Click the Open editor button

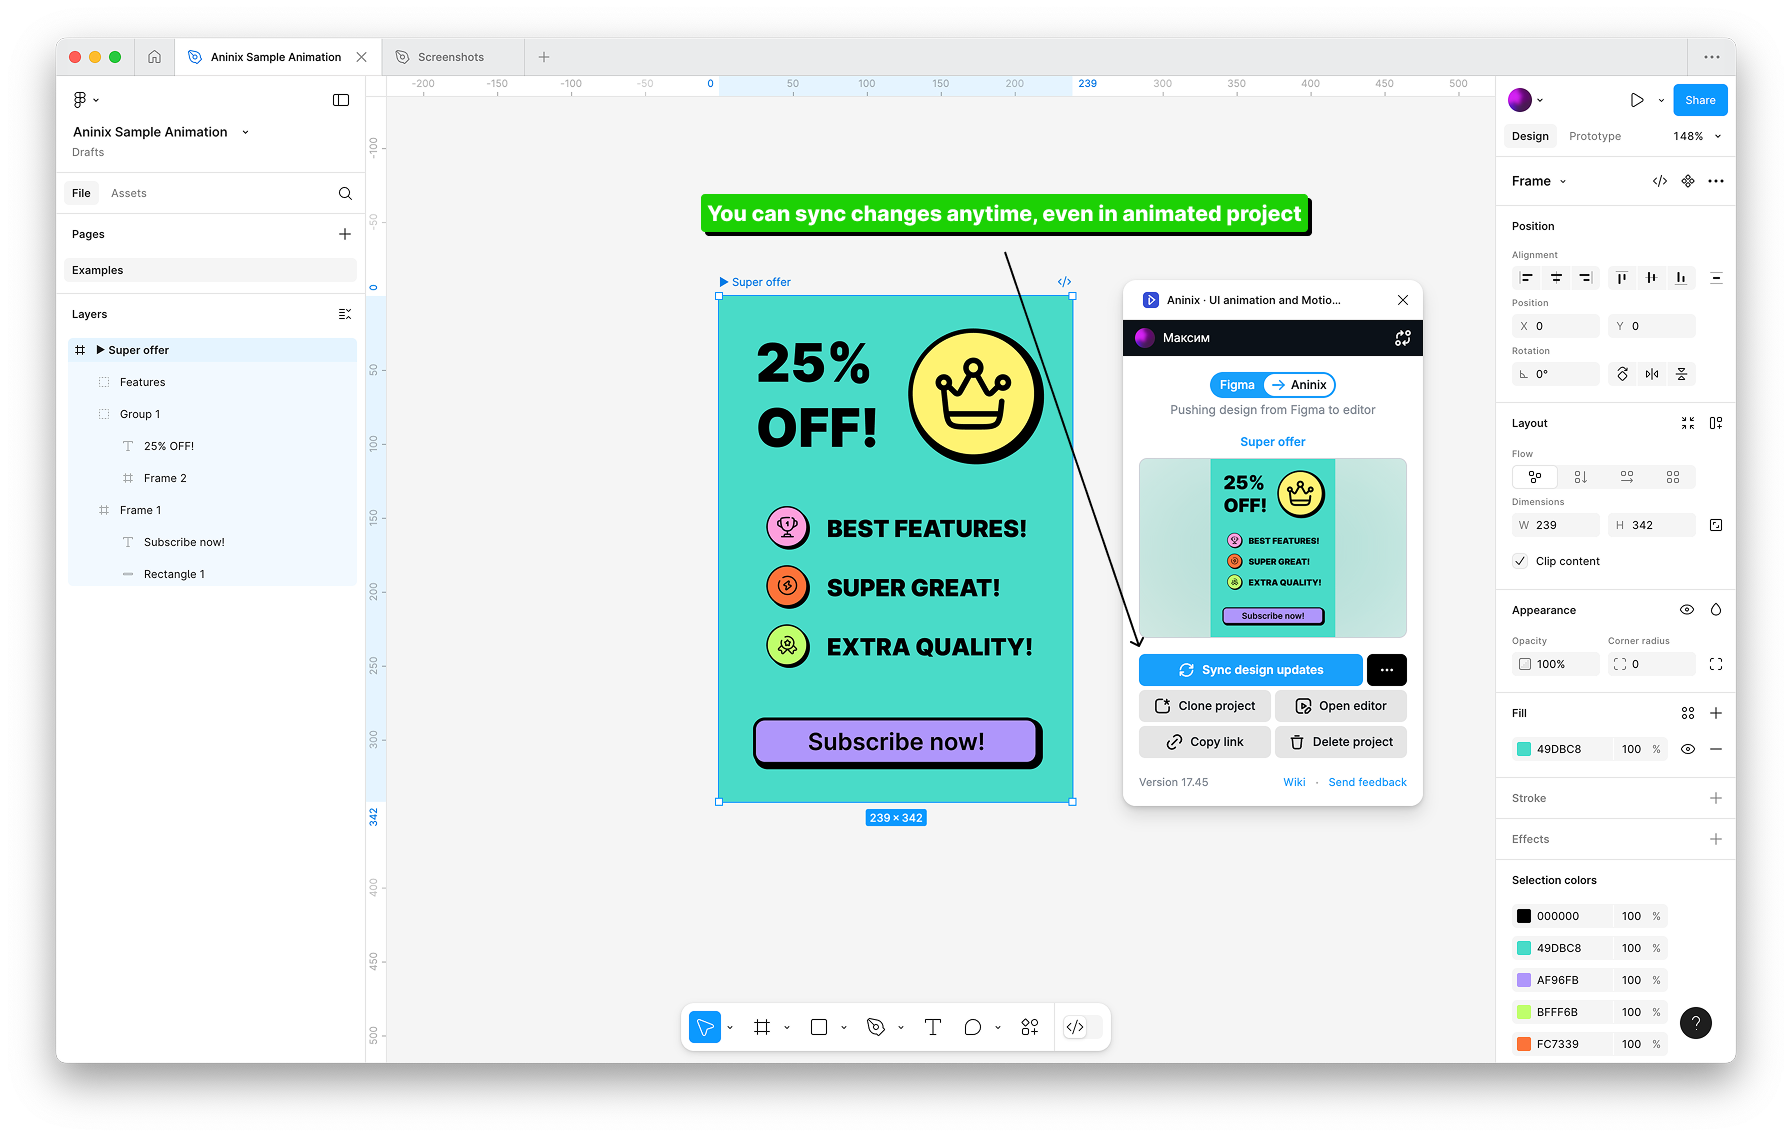click(1341, 706)
